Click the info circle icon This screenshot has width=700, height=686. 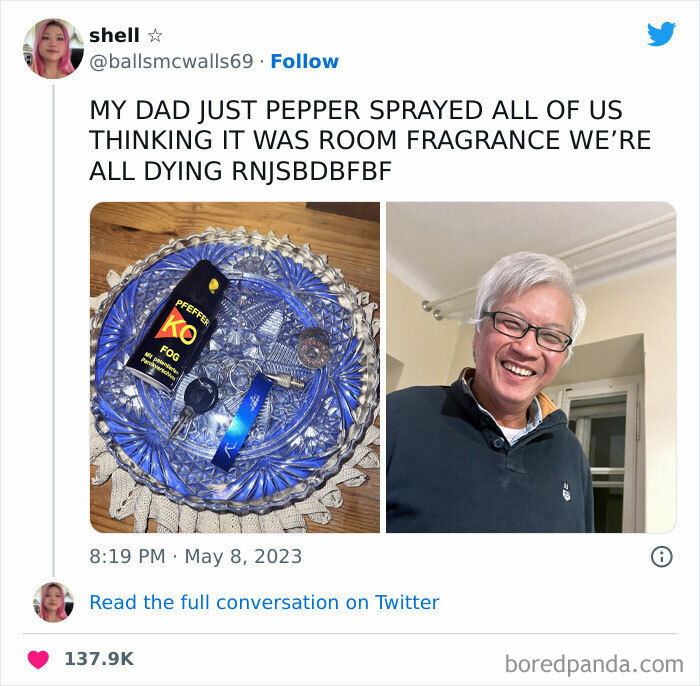point(662,557)
